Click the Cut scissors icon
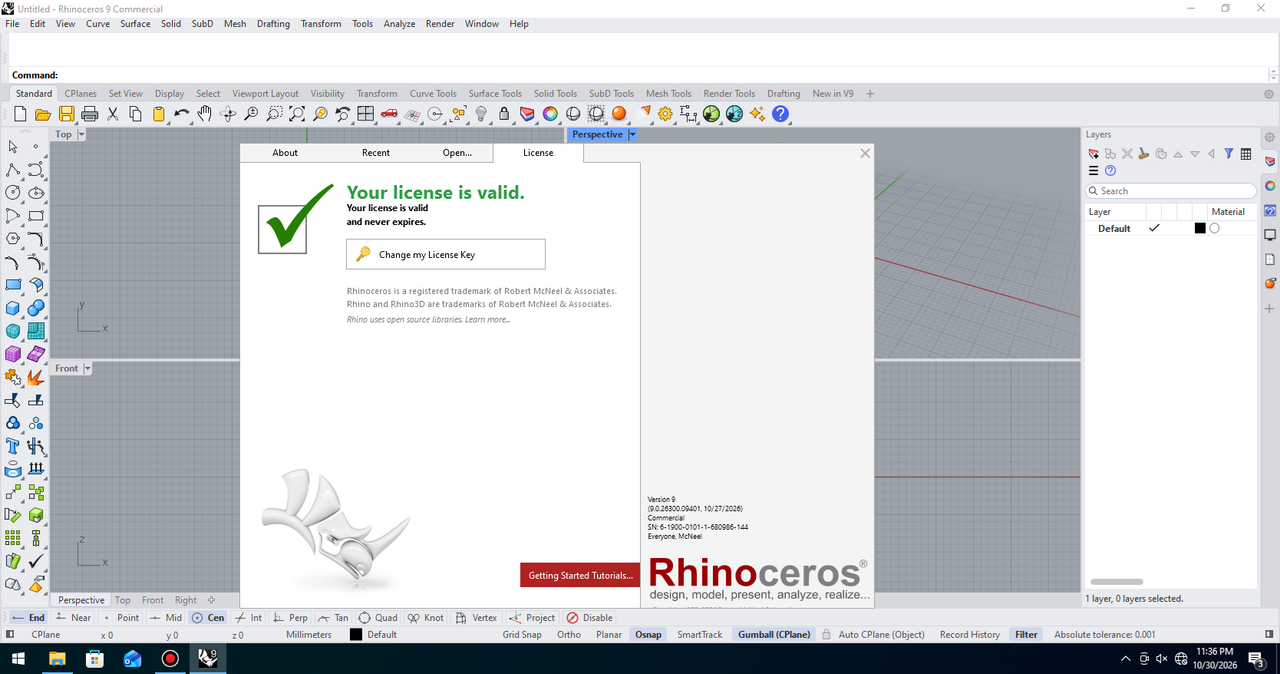This screenshot has width=1280, height=674. coord(113,114)
